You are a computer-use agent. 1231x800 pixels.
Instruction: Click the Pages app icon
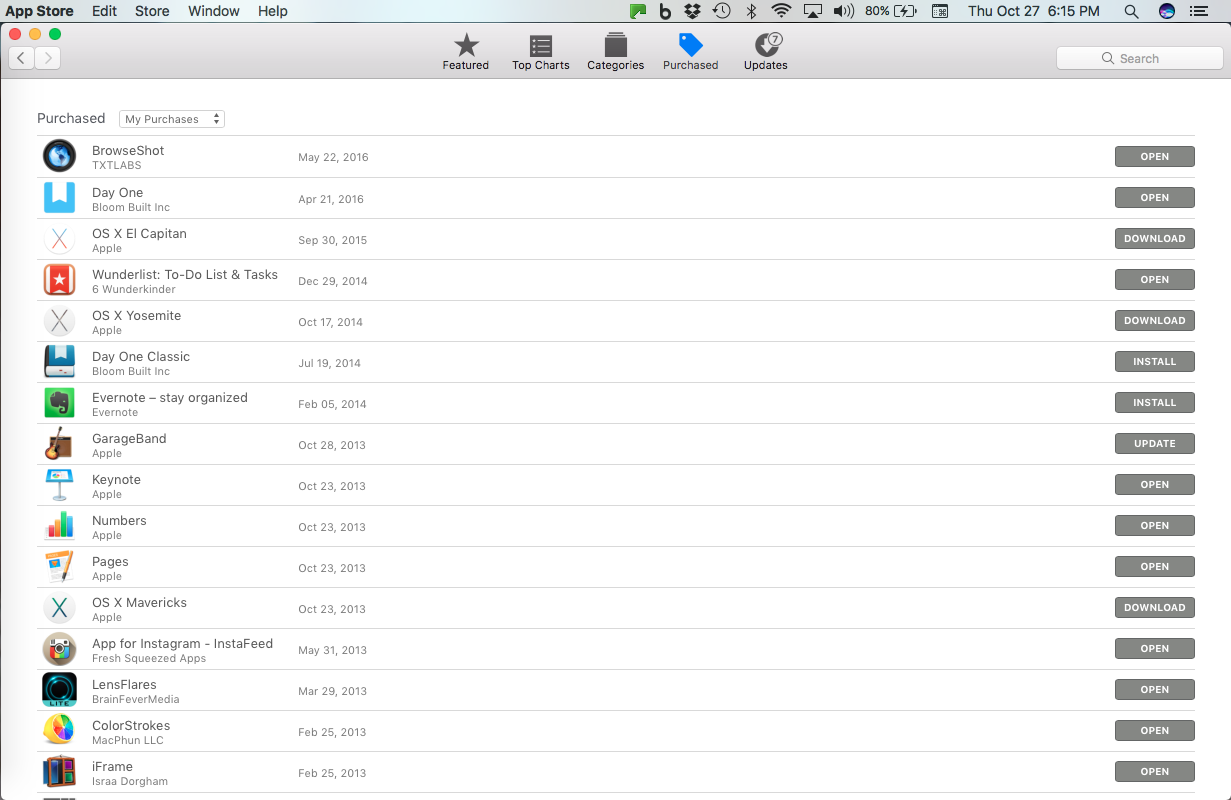(60, 566)
